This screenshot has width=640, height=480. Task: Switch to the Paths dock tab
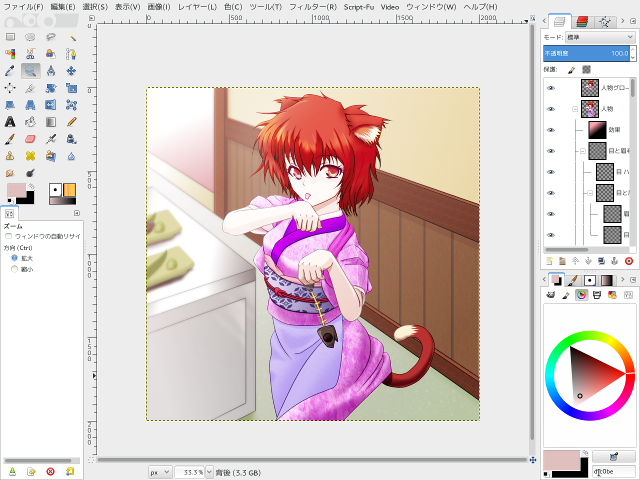click(x=604, y=22)
